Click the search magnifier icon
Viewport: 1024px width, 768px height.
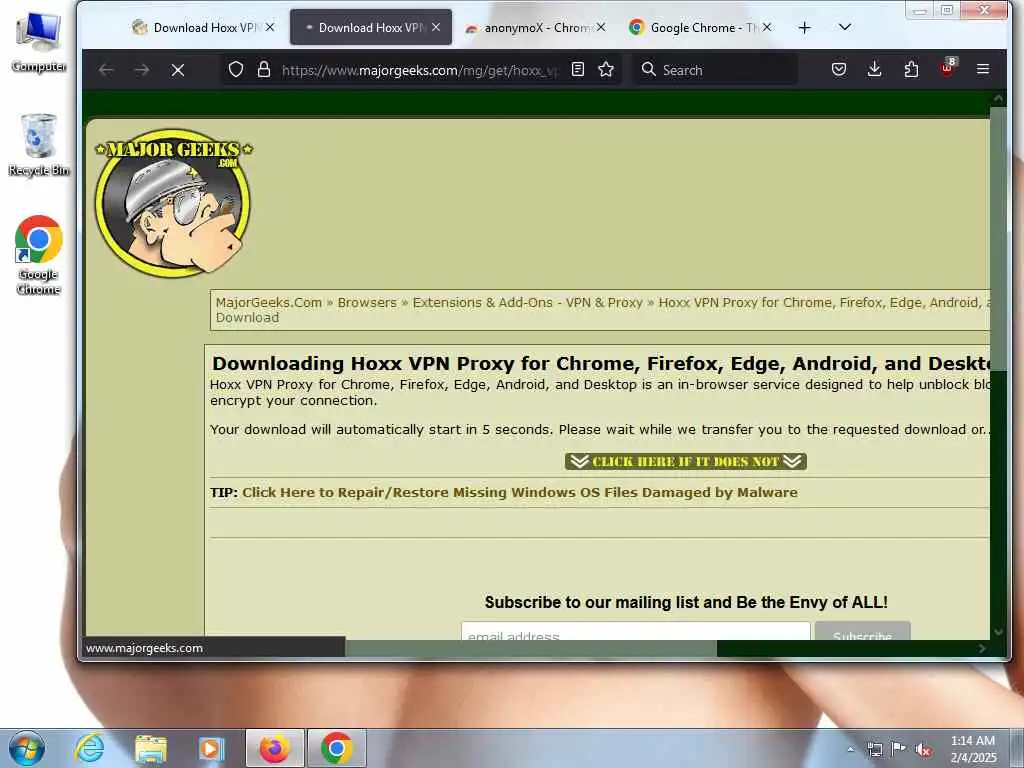click(648, 69)
